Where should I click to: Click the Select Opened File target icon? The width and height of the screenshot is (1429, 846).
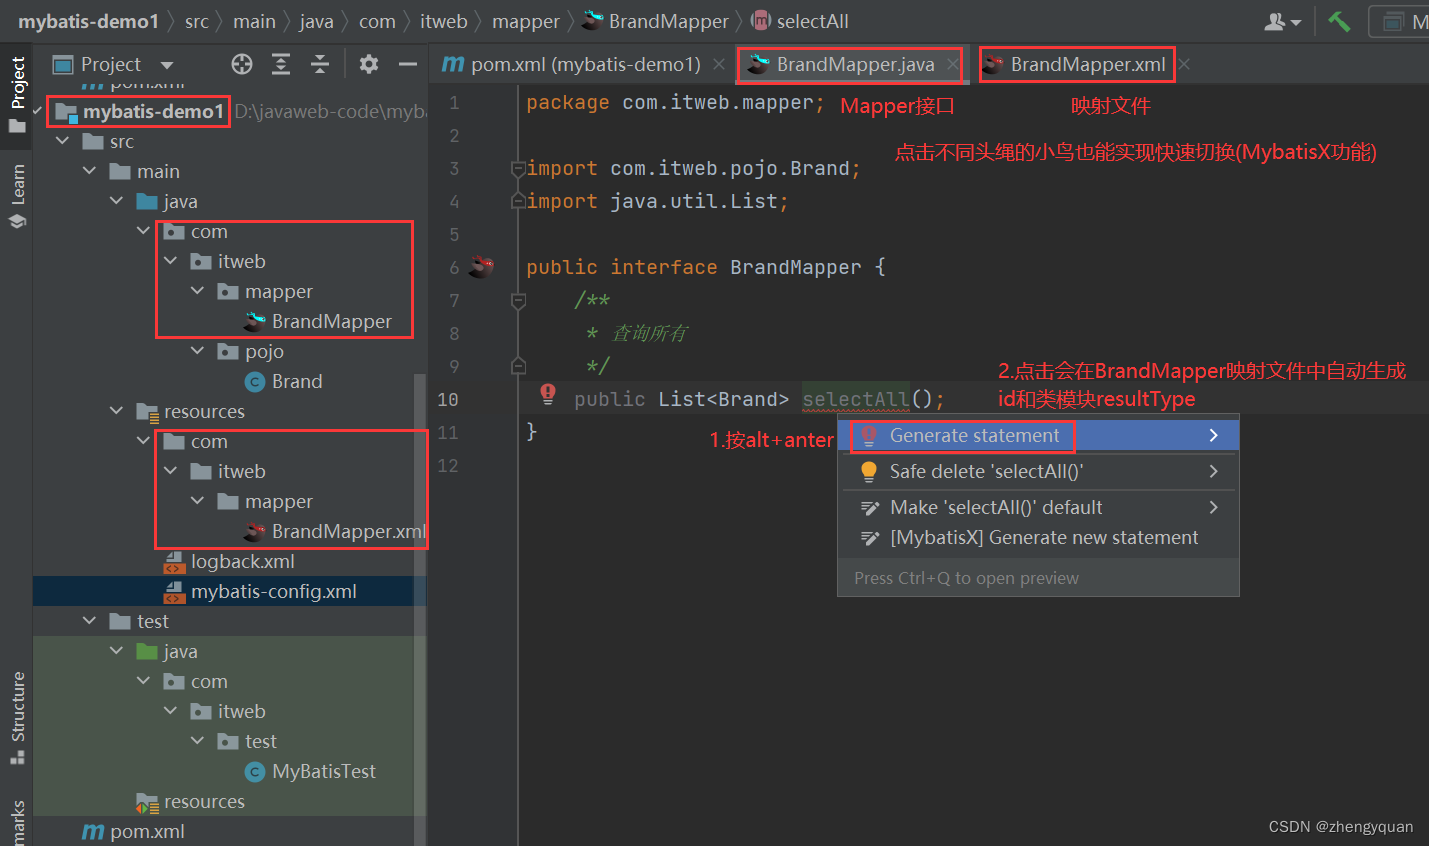point(242,64)
